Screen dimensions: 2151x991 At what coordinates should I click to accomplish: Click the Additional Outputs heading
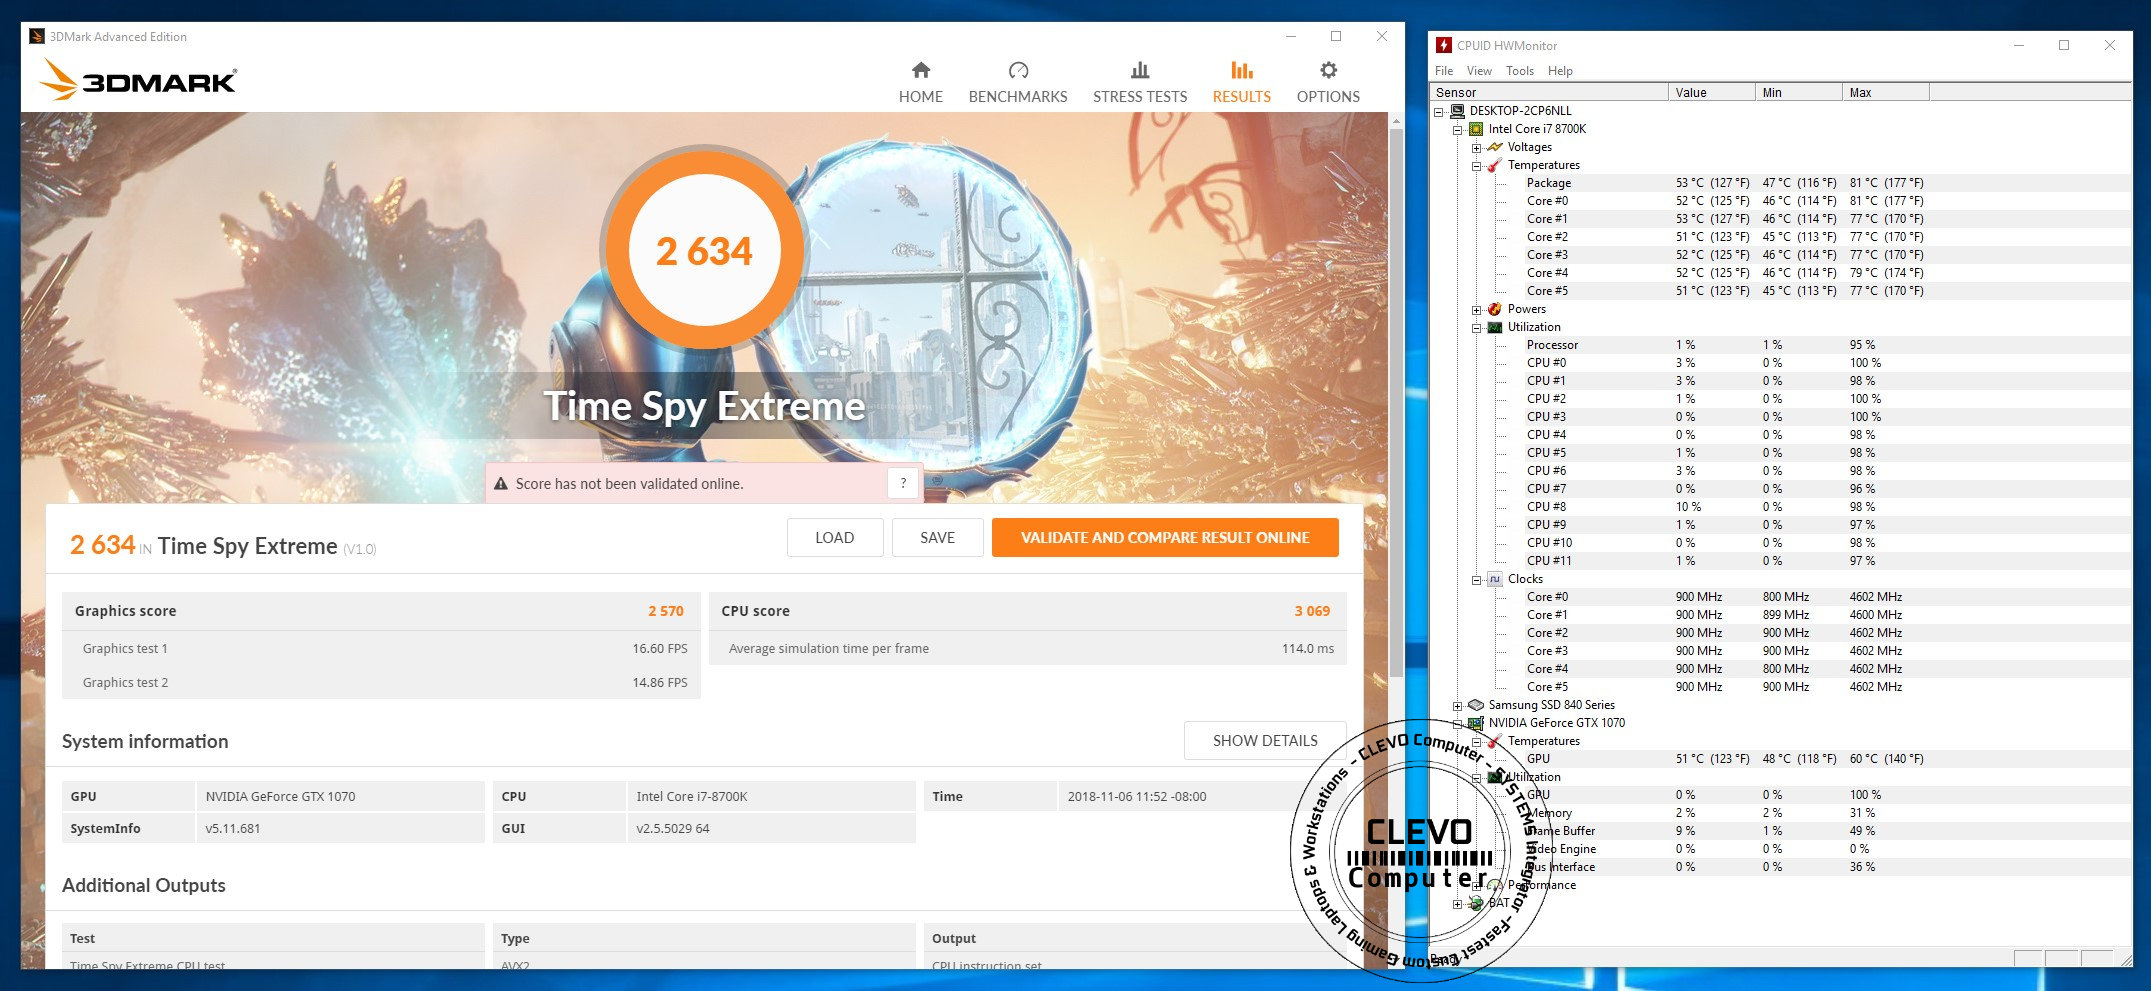point(144,885)
